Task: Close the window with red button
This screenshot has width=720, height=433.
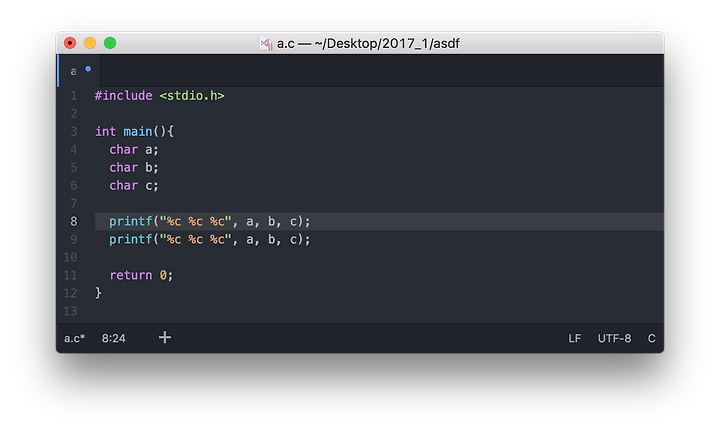Action: [70, 43]
